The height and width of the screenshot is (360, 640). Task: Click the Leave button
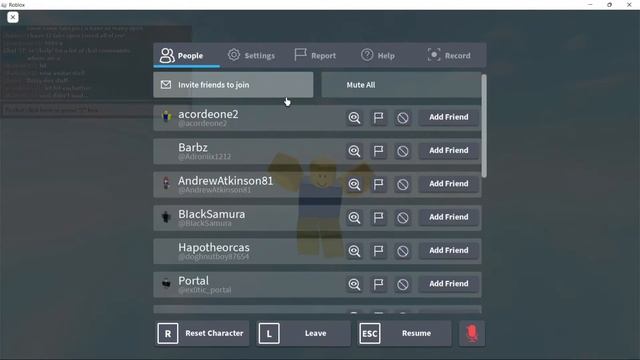pyautogui.click(x=303, y=333)
